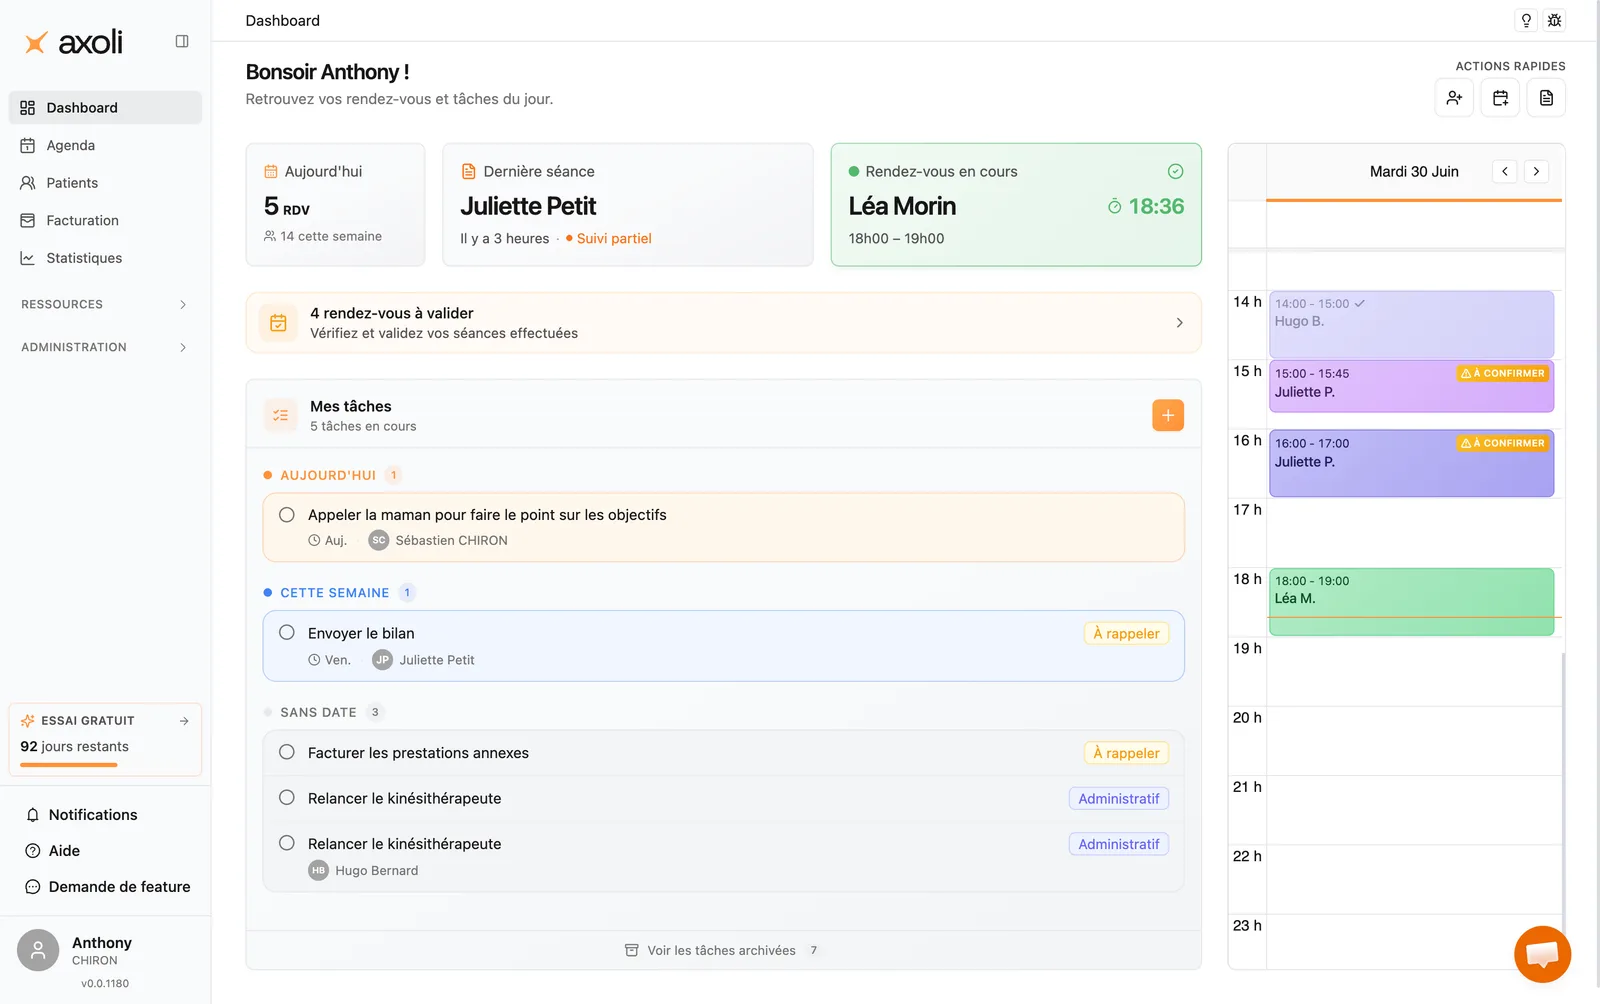Complete first 'Relancer le kinésithérapeute' task
The image size is (1600, 1004).
click(287, 798)
